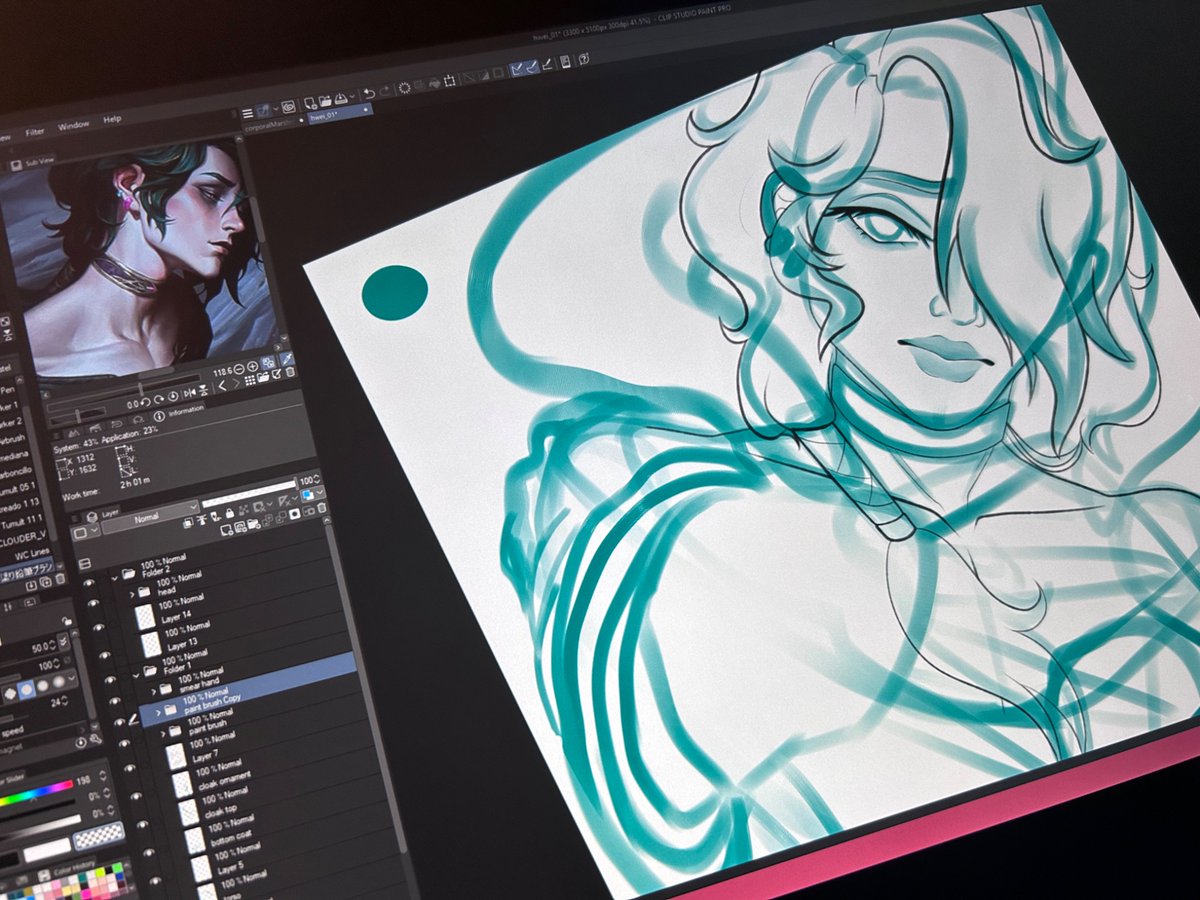This screenshot has width=1200, height=900.
Task: Hide the head folder eye icon
Action: pos(94,603)
